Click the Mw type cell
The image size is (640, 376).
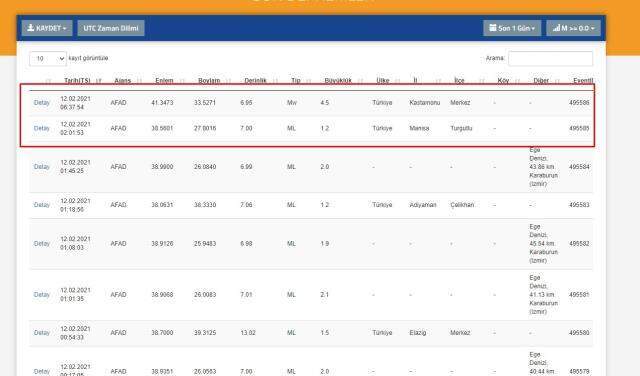click(x=292, y=103)
